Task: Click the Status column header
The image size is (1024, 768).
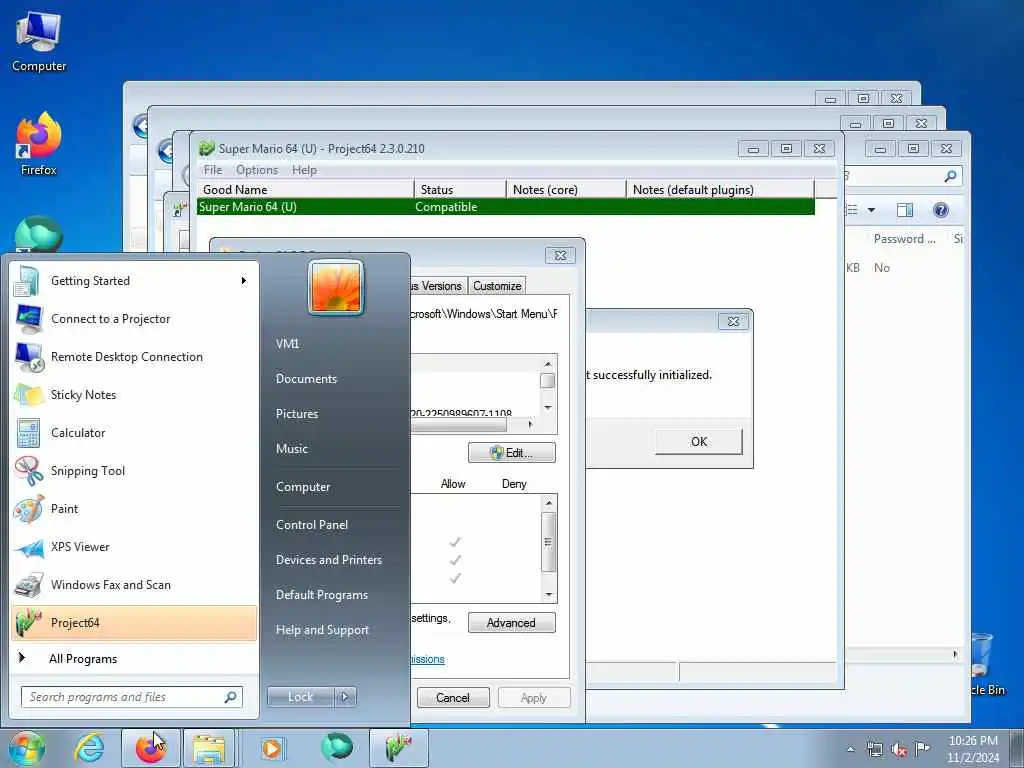Action: coord(460,189)
